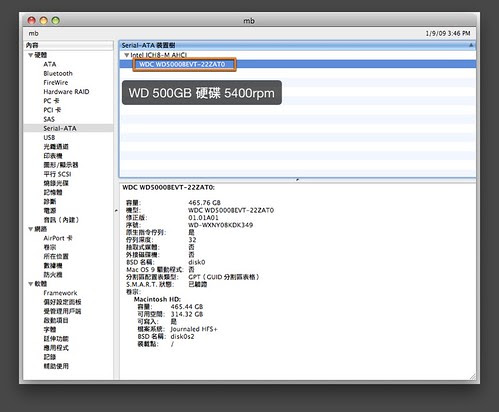Select 印表機 (Printers) in sidebar
499x412 pixels.
53,156
